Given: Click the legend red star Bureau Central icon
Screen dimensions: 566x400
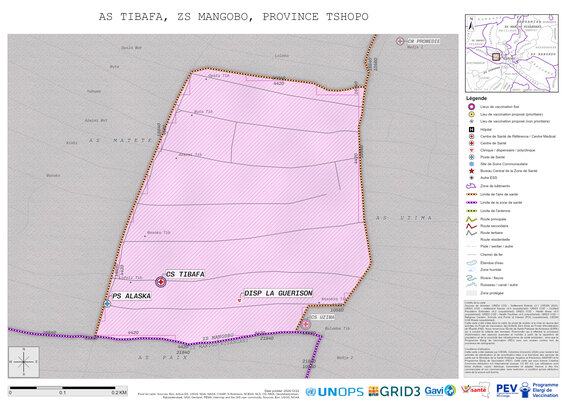Looking at the screenshot, I should pyautogui.click(x=471, y=171).
